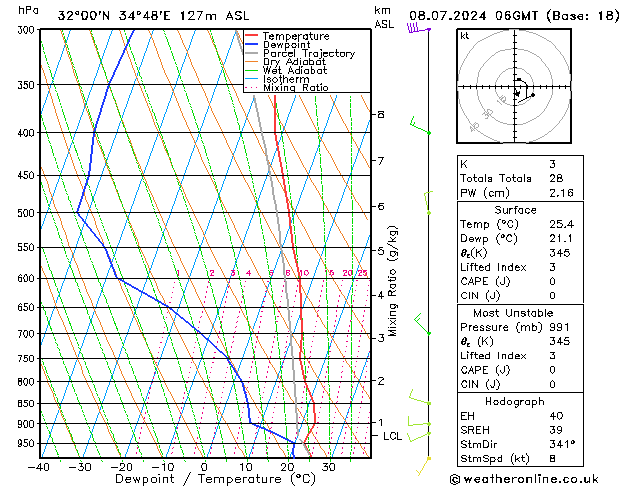The height and width of the screenshot is (486, 629).
Task: Click the blue Dewpoint legend entry
Action: 278,45
